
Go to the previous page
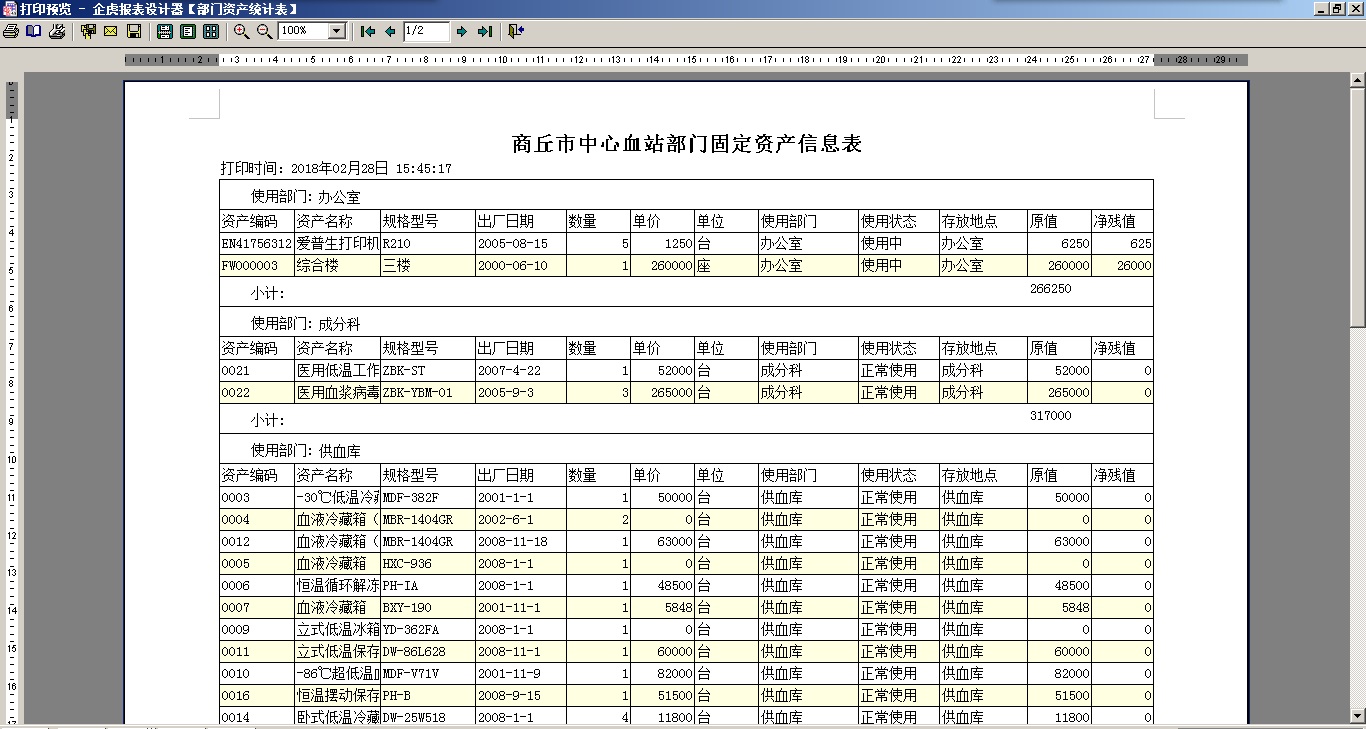click(390, 31)
